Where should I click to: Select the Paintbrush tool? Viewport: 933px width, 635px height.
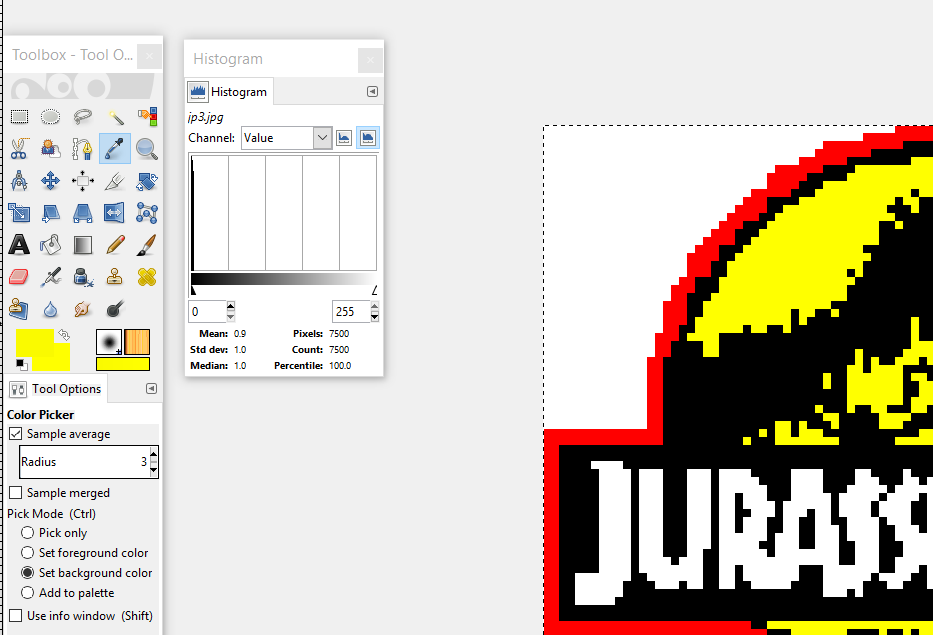(x=147, y=245)
